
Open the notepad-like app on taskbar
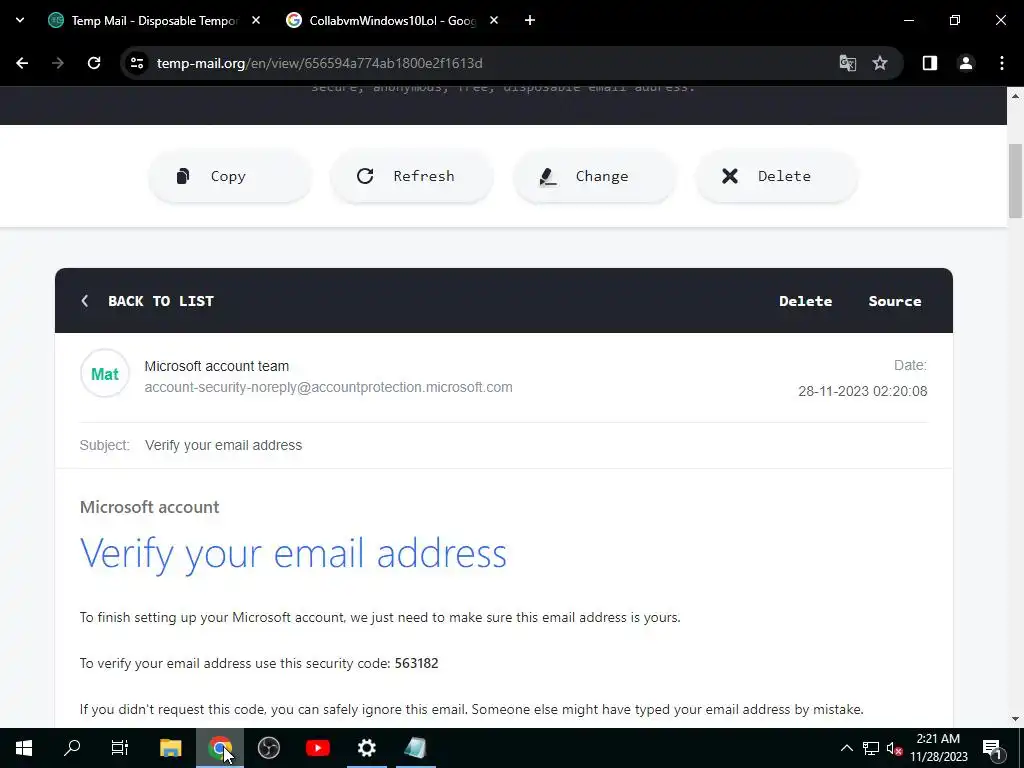click(x=415, y=748)
